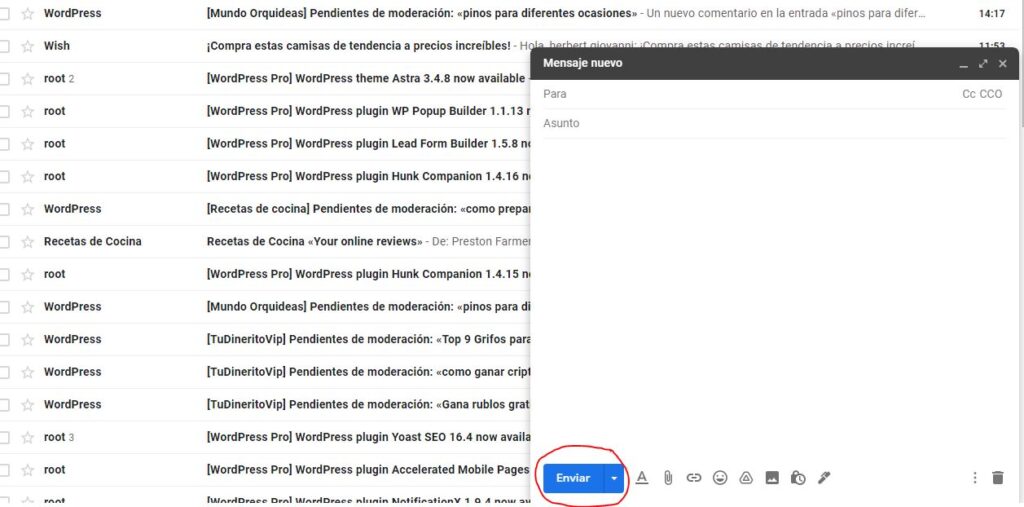
Task: Click the empty message body area
Action: point(775,297)
